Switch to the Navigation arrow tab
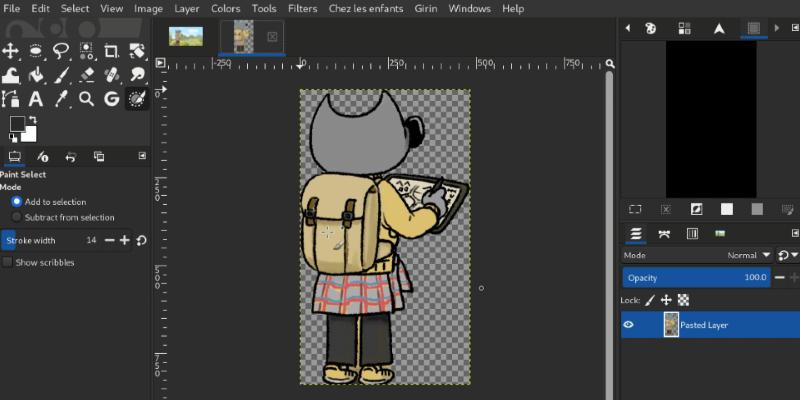This screenshot has width=800, height=400. (x=719, y=29)
